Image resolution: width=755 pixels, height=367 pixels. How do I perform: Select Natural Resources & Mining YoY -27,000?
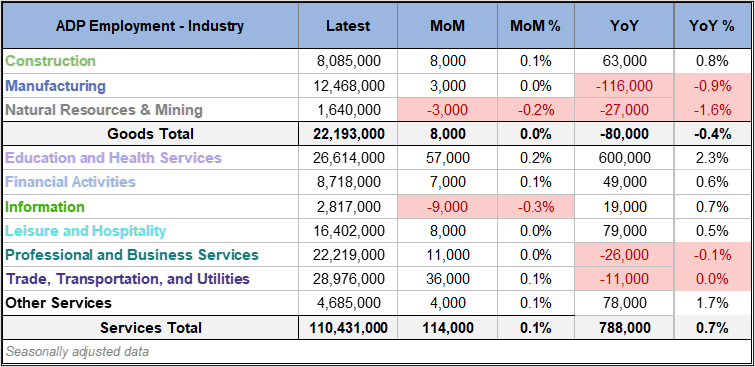(x=624, y=110)
